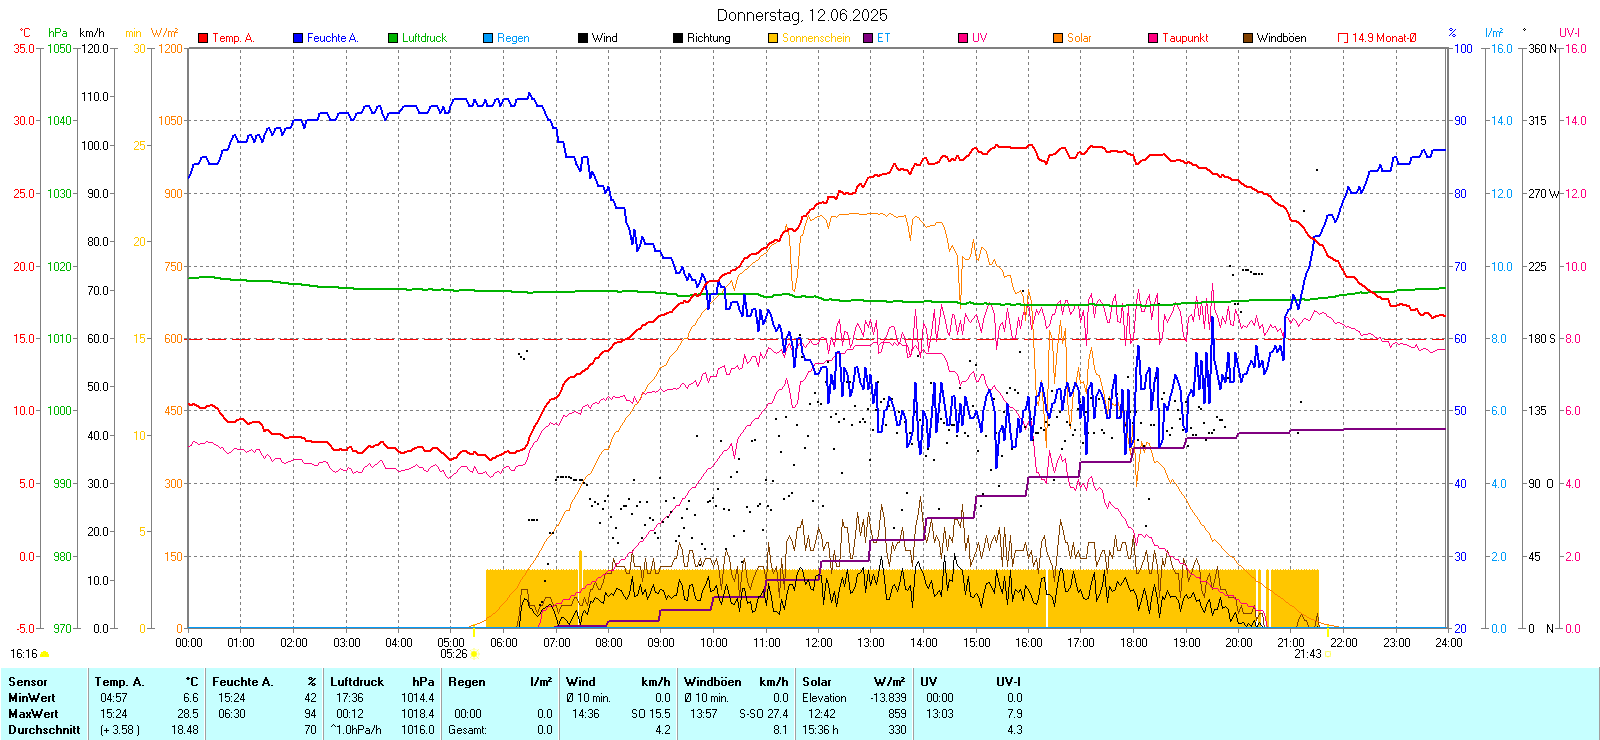Select the Sensor column header in table
This screenshot has height=740, width=1600.
coord(28,682)
